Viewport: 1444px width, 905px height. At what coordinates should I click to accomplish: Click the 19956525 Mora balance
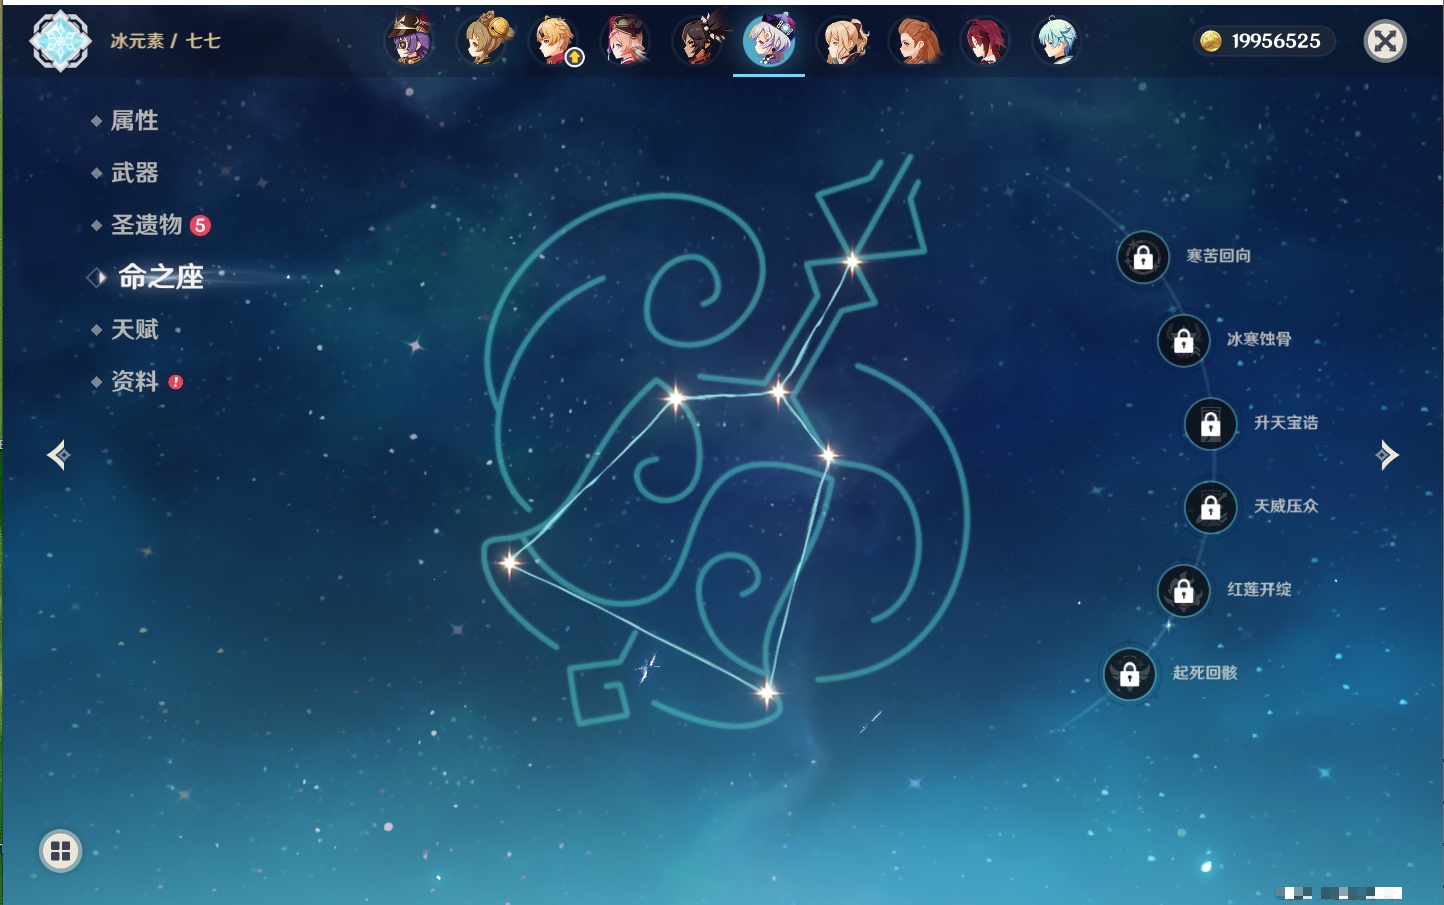1276,41
